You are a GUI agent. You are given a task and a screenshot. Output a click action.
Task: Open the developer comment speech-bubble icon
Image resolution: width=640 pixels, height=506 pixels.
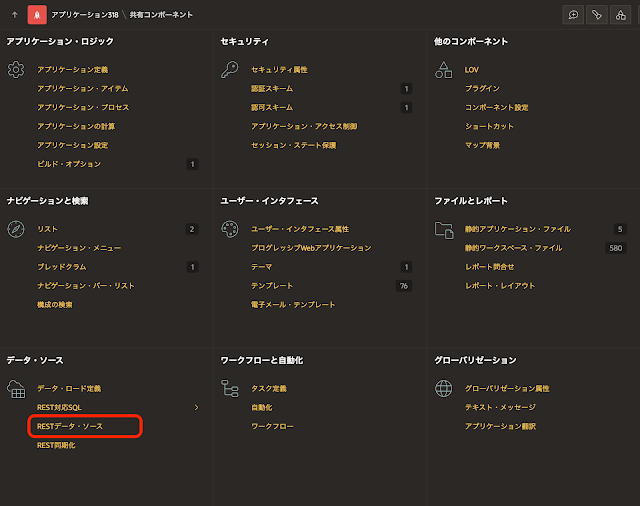click(x=574, y=15)
